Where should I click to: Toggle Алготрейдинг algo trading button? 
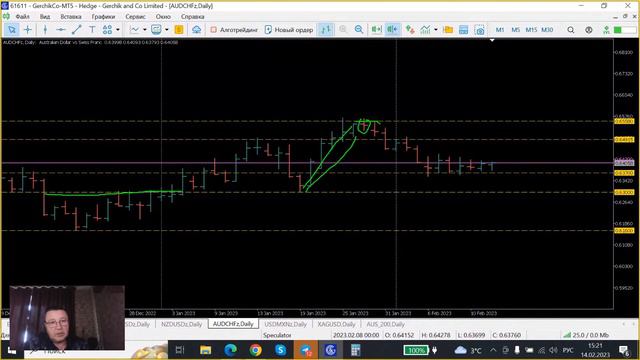pos(234,29)
